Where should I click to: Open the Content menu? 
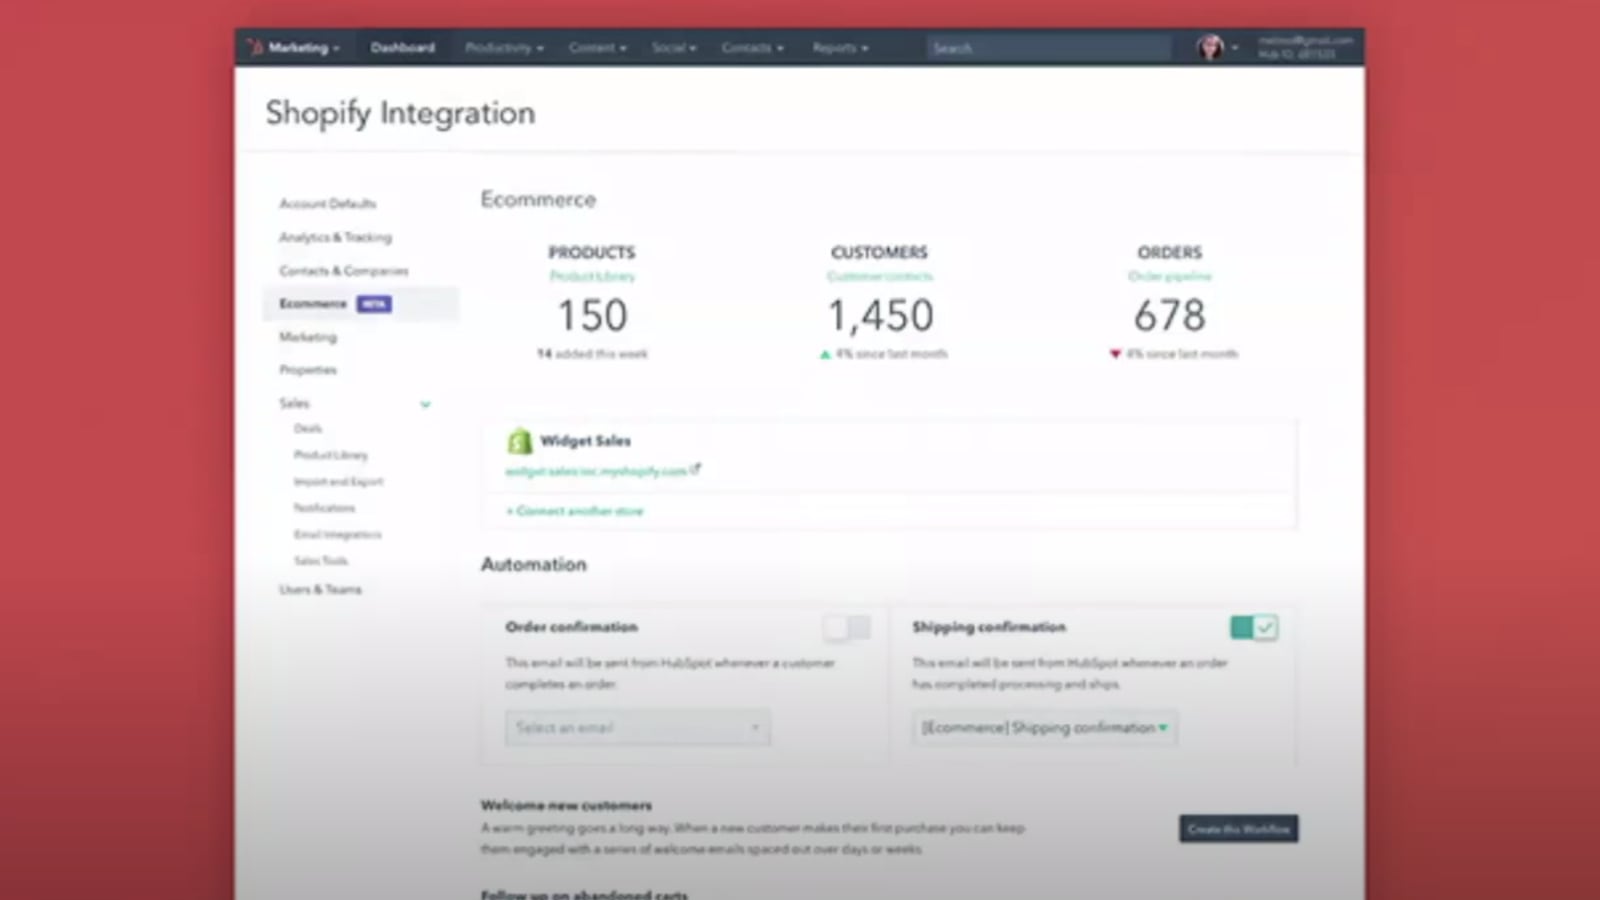[597, 48]
